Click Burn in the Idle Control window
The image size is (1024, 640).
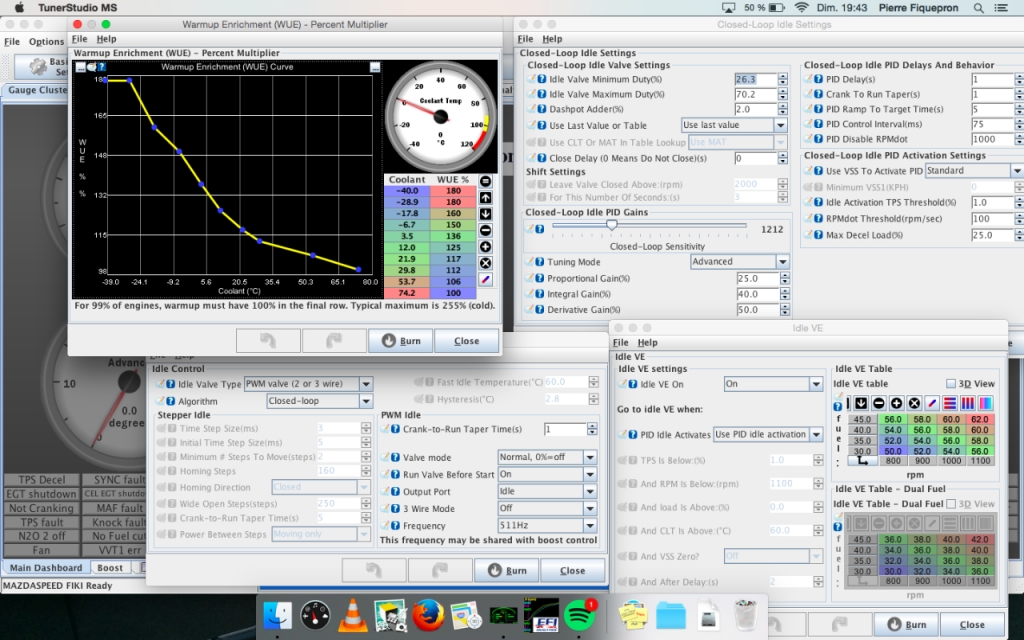(506, 570)
